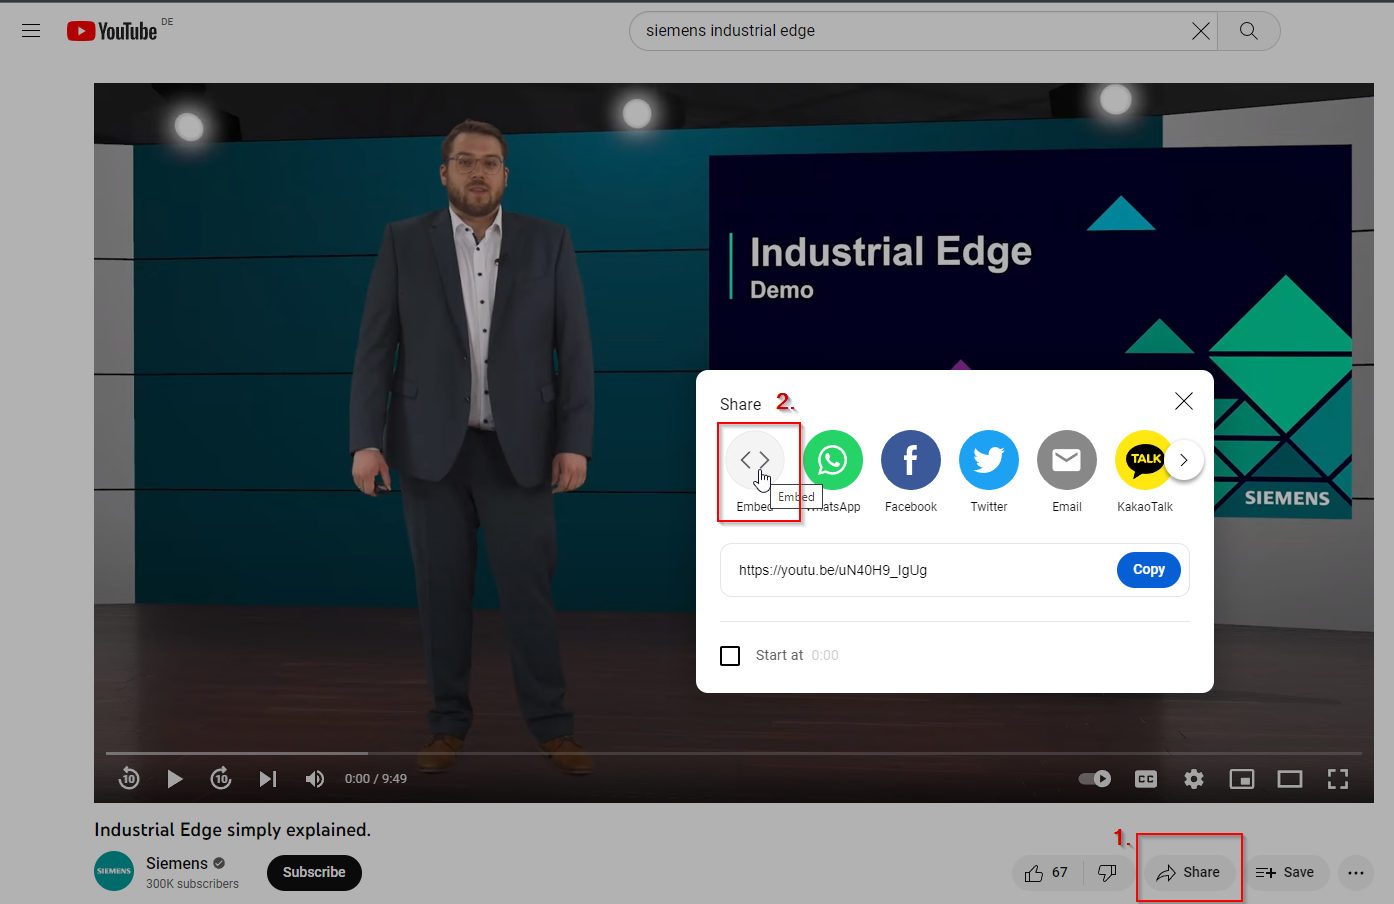
Task: Copy the video share link
Action: (x=1148, y=569)
